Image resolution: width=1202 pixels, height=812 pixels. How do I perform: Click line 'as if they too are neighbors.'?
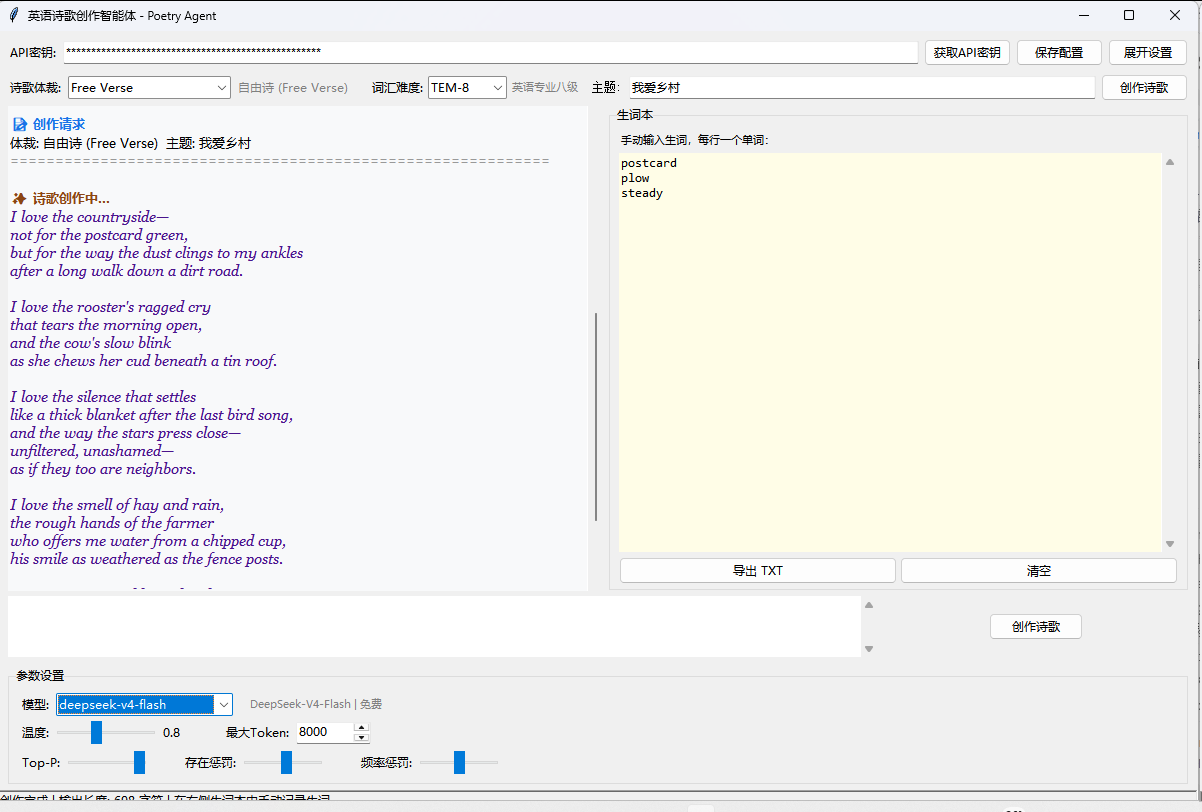[x=103, y=469]
